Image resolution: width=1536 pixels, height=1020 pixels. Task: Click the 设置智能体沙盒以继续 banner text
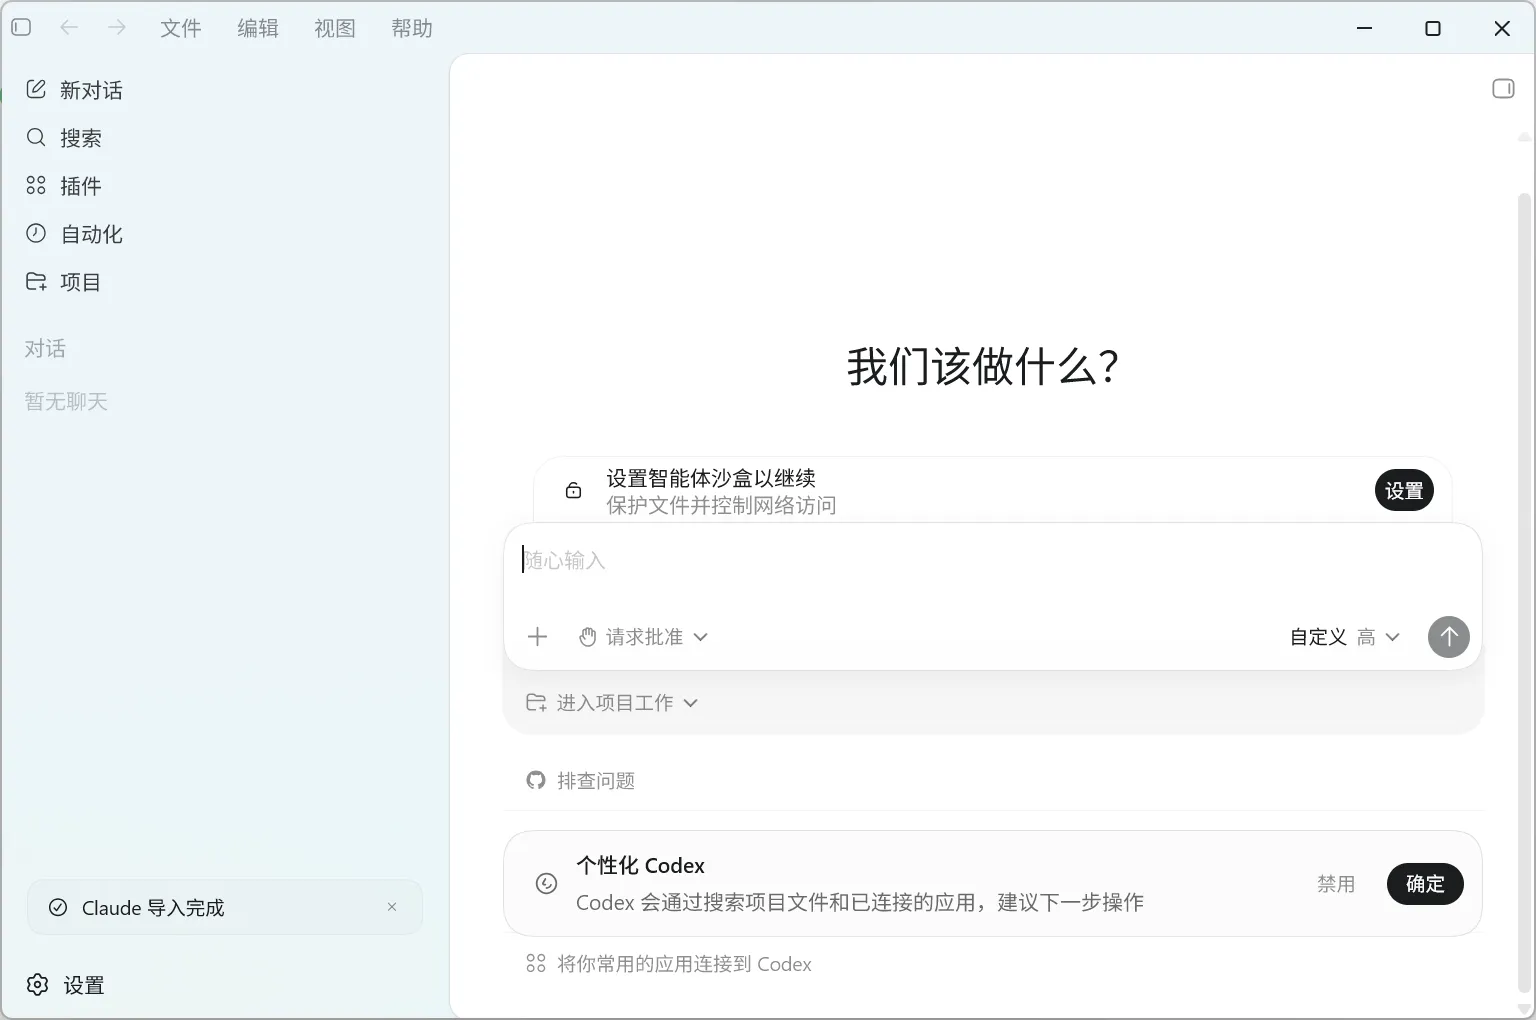click(x=711, y=478)
